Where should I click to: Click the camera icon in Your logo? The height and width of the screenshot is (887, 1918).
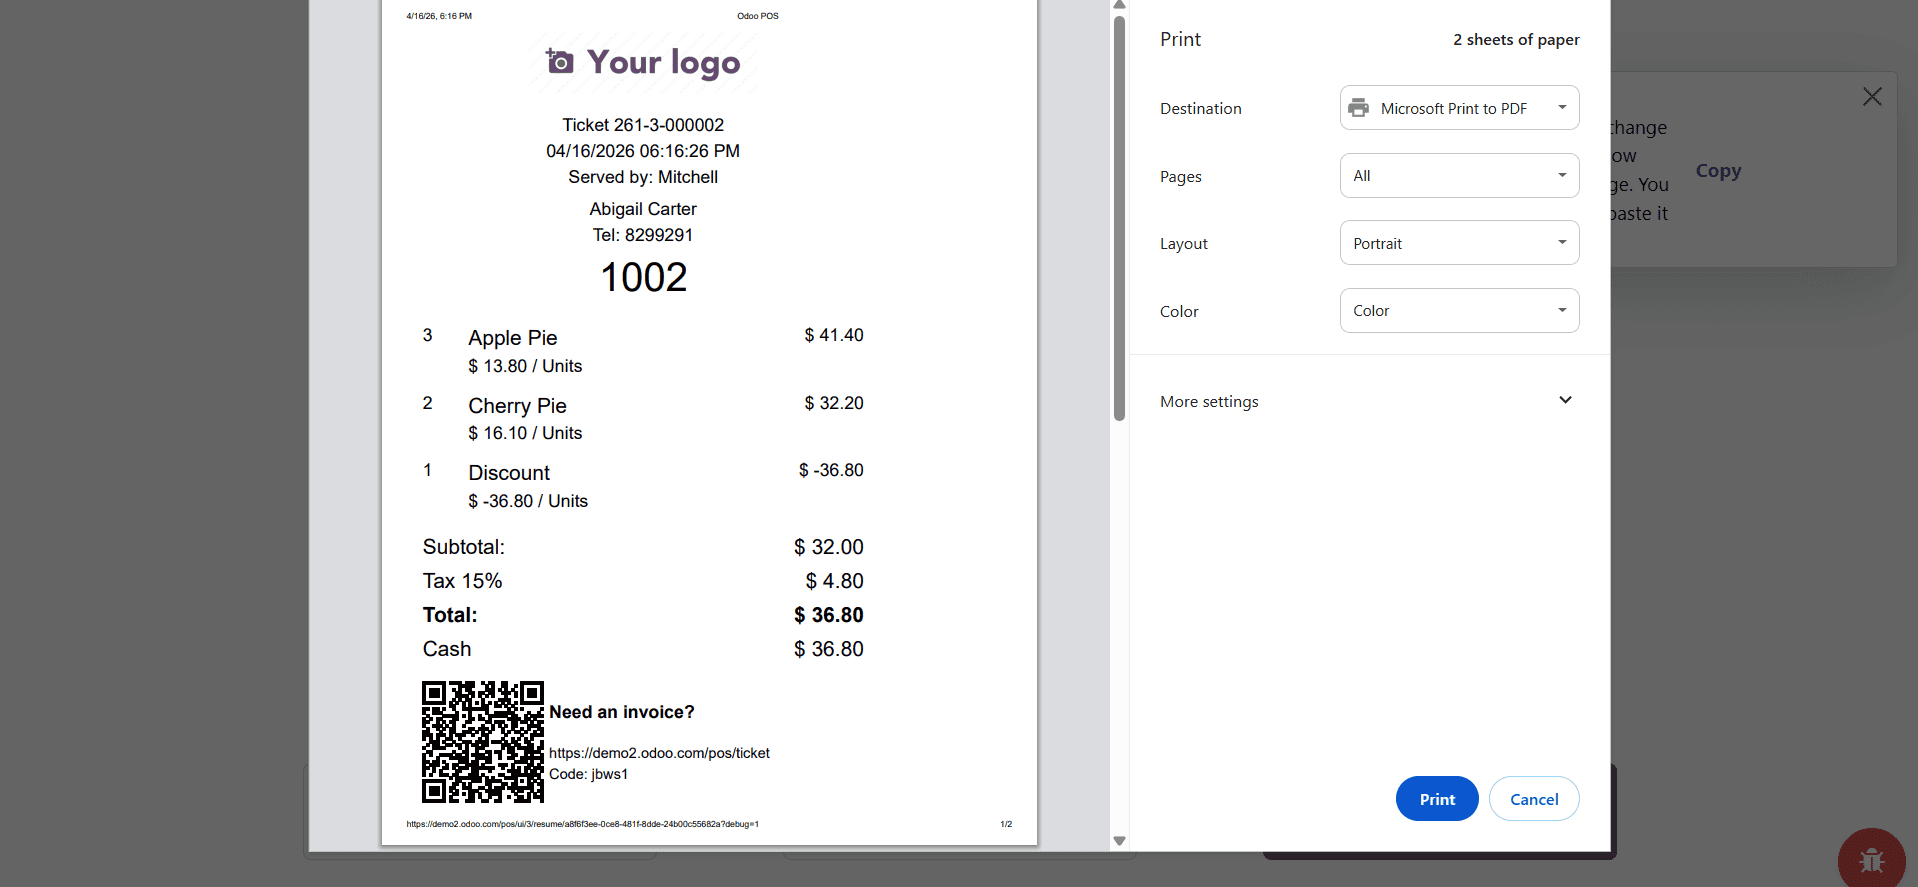(559, 62)
